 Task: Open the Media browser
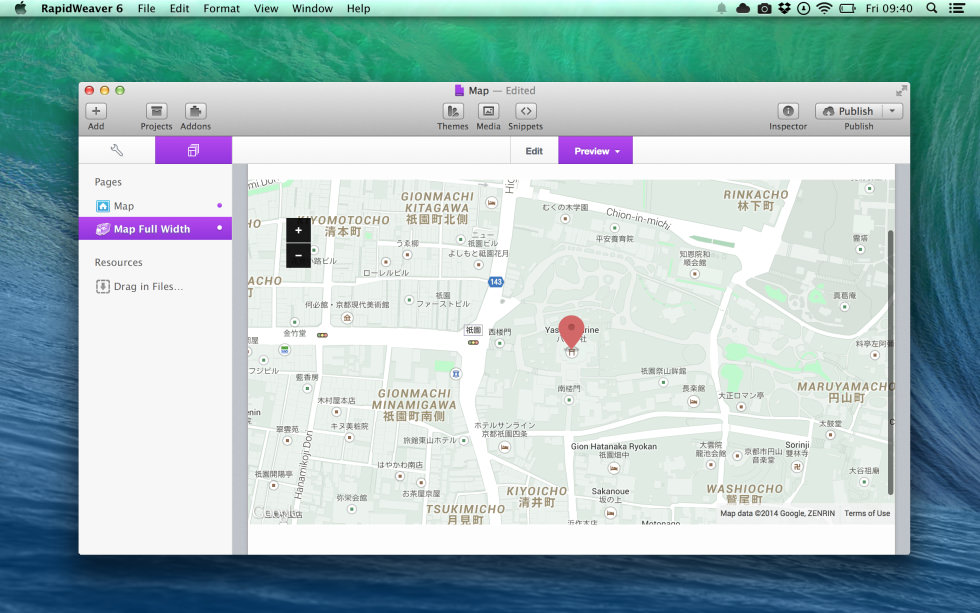point(488,111)
